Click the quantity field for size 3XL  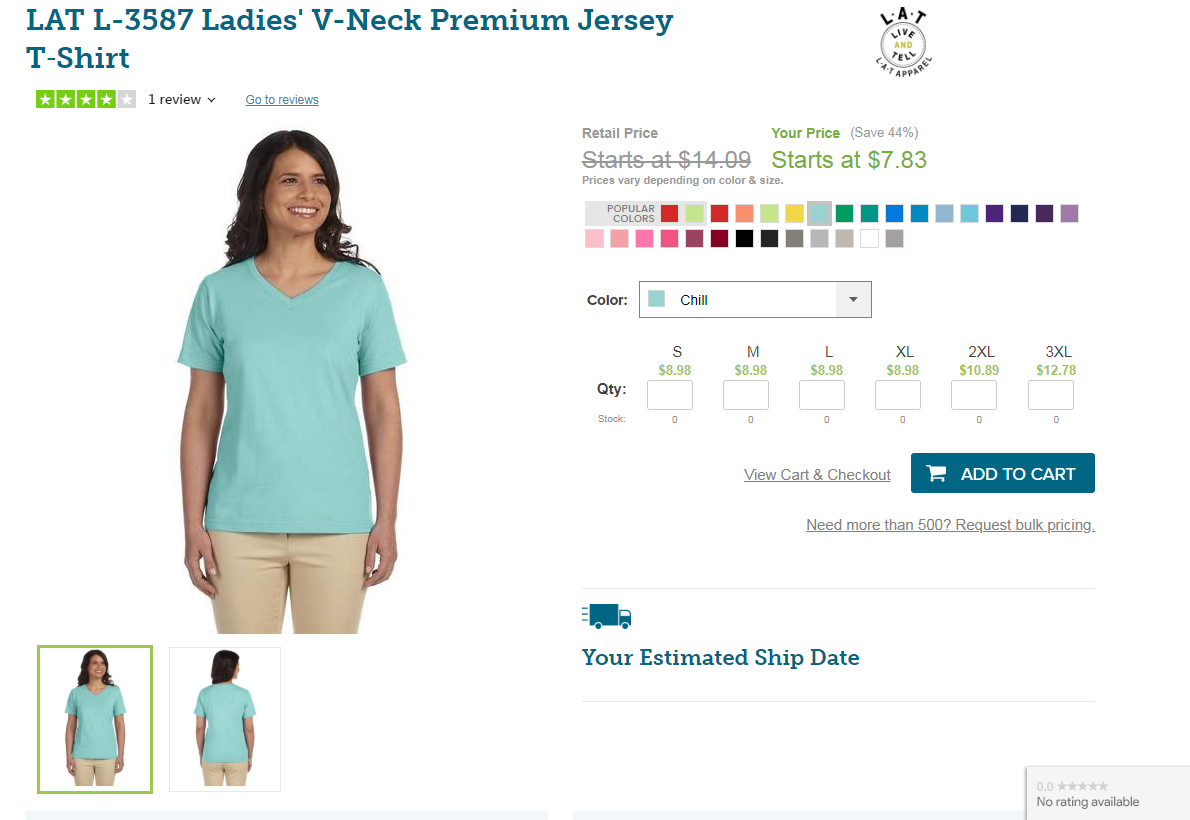tap(1050, 395)
